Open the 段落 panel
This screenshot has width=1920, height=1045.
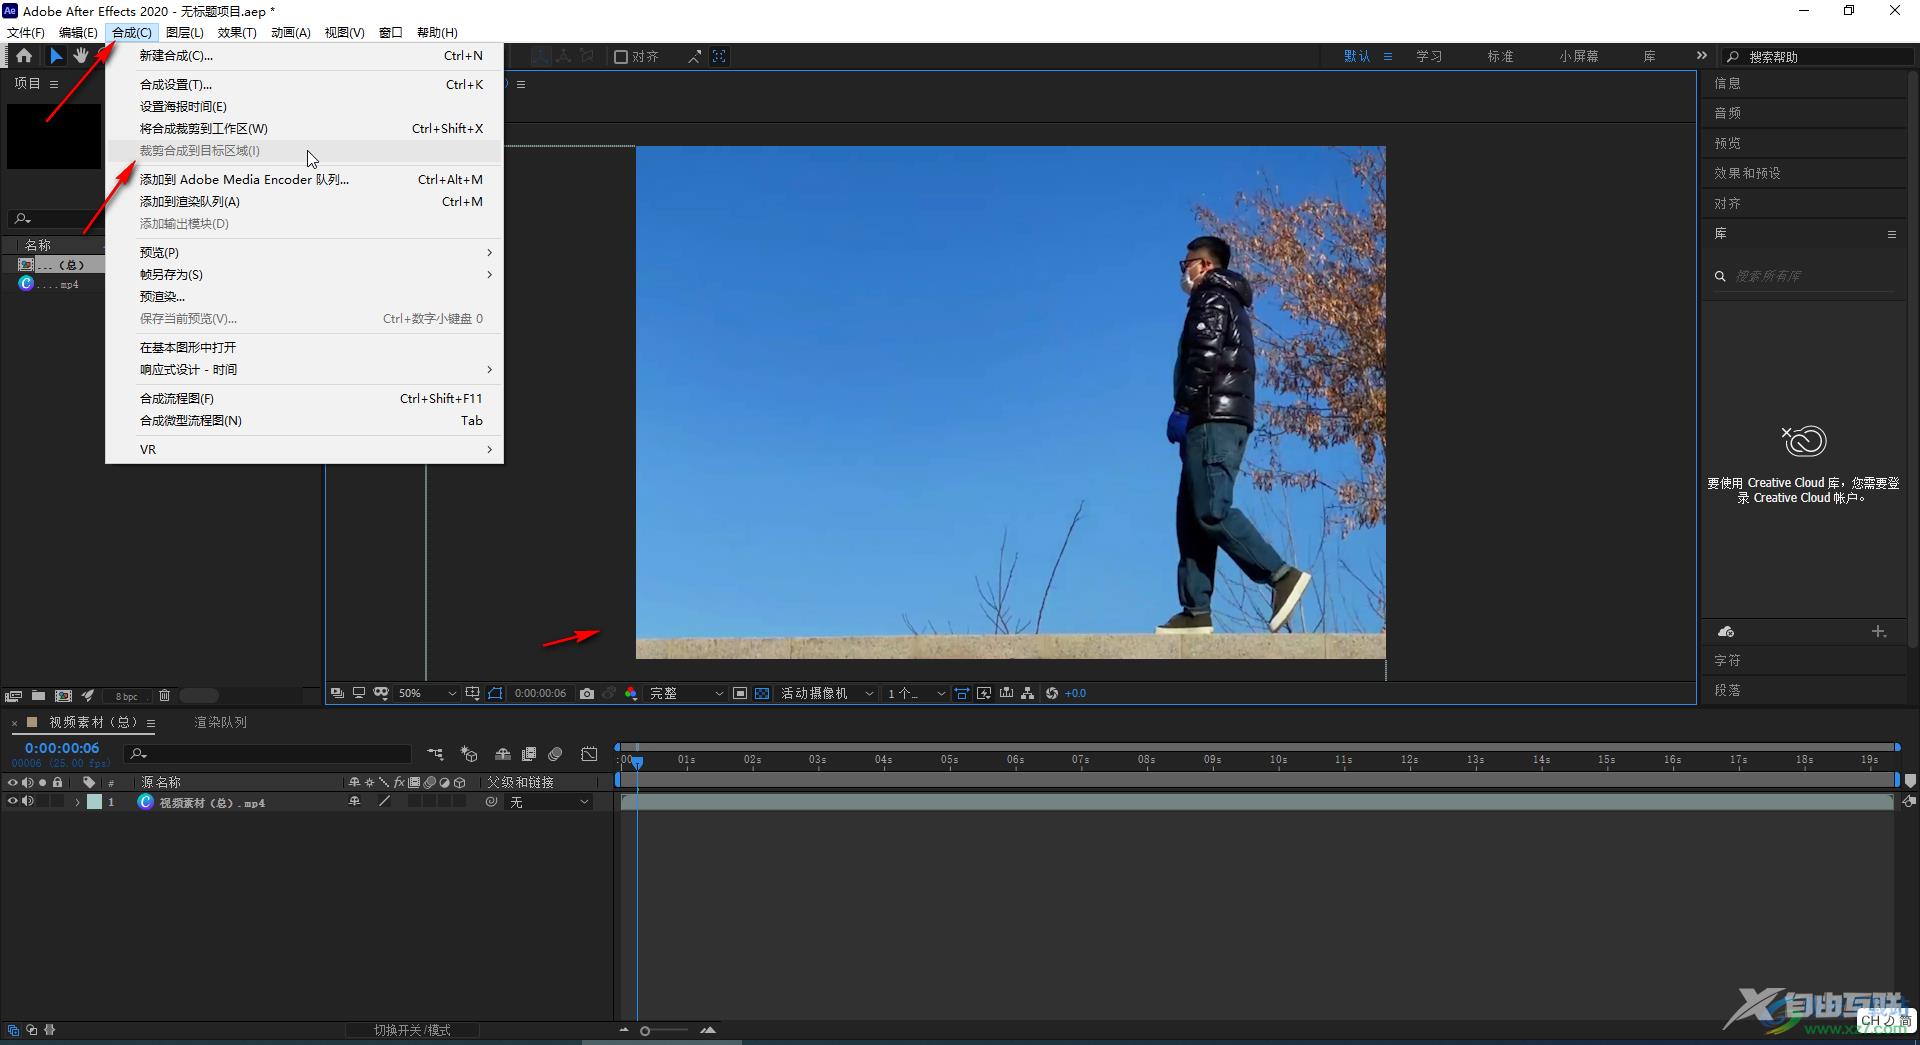(x=1727, y=691)
